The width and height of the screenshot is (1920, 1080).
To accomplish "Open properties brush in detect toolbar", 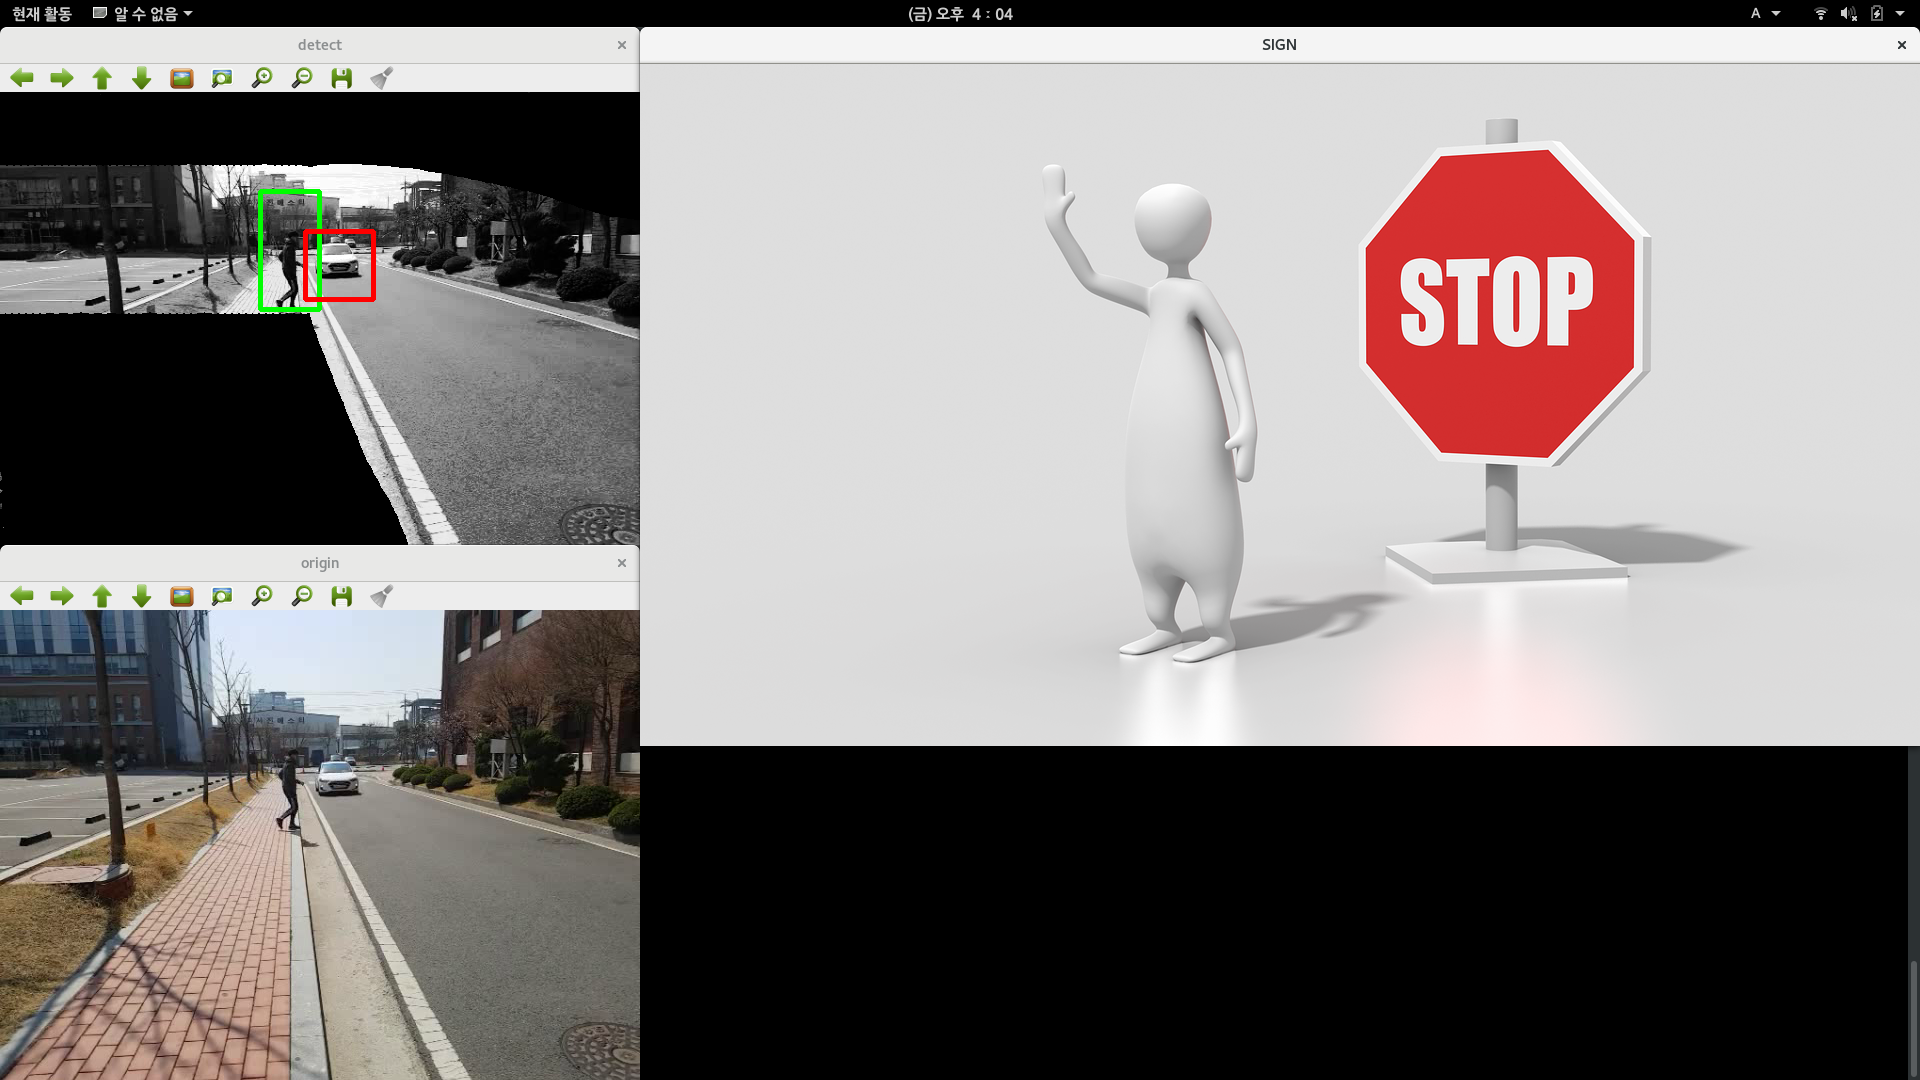I will (x=381, y=78).
